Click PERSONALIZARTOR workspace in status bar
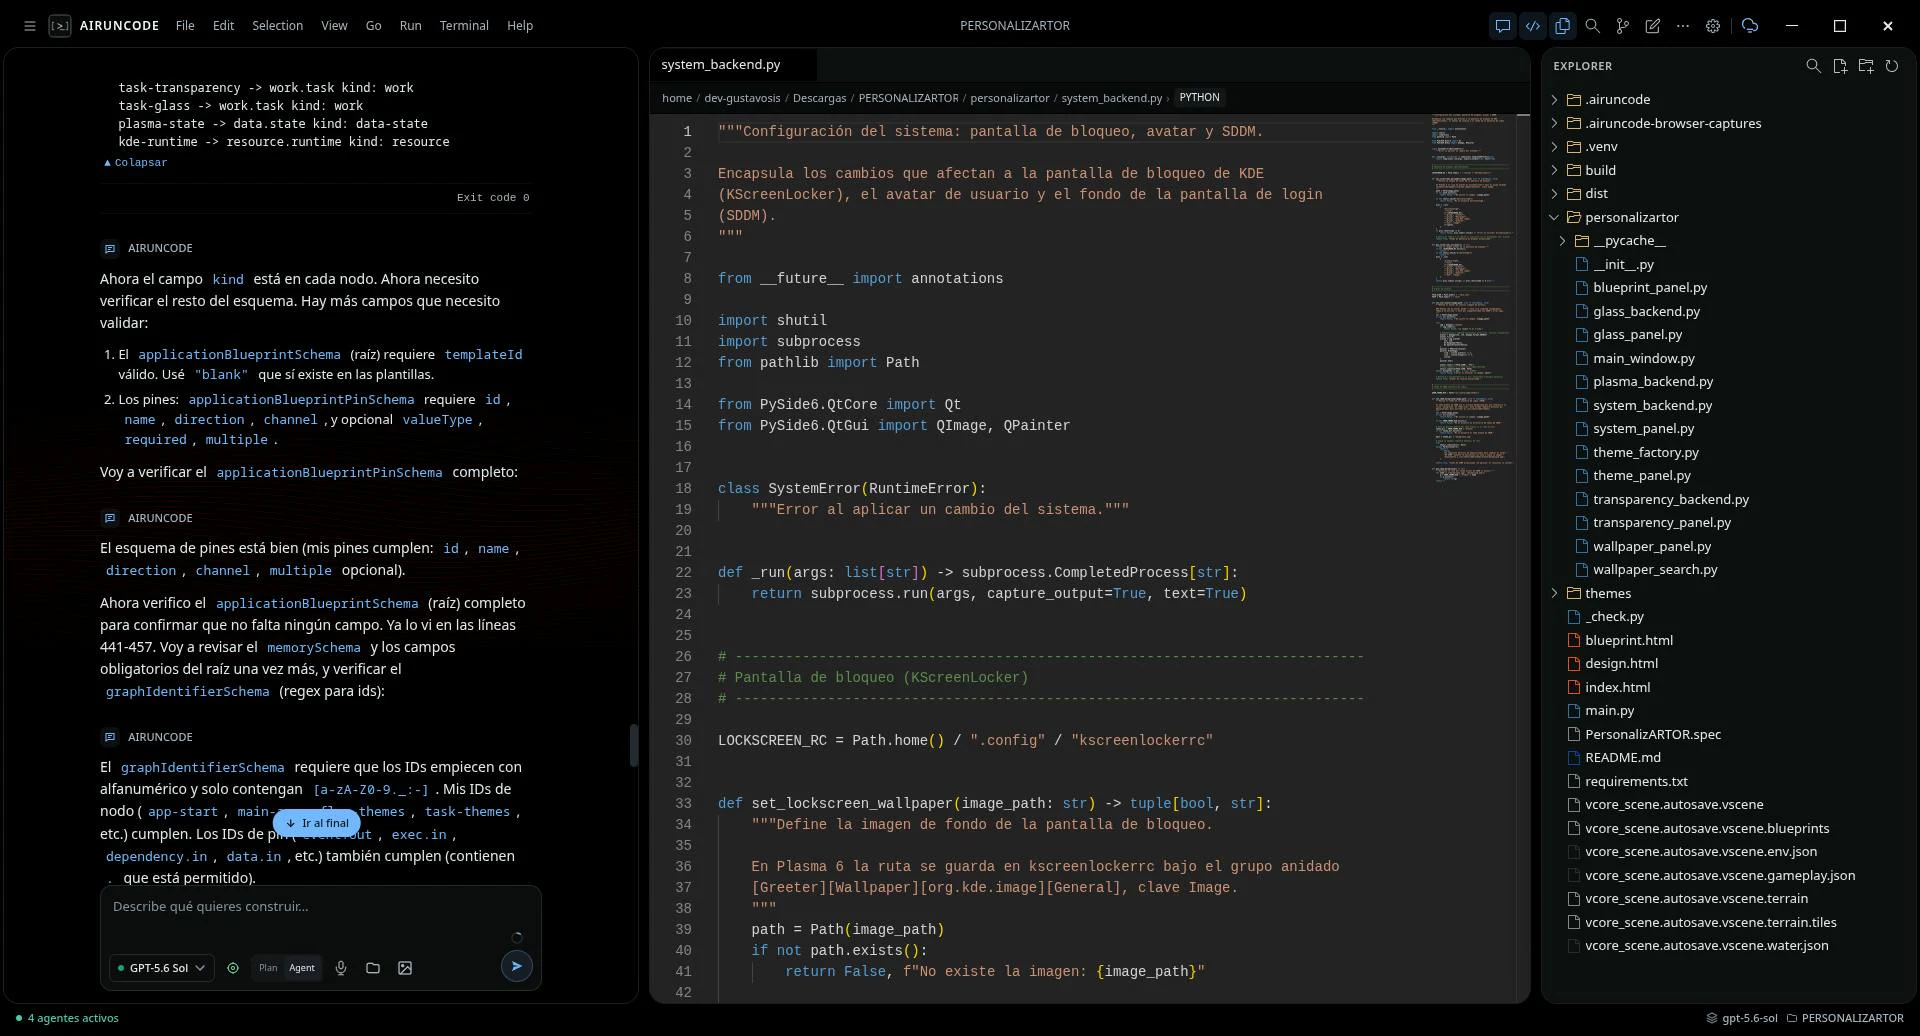The height and width of the screenshot is (1036, 1920). coord(1845,1019)
